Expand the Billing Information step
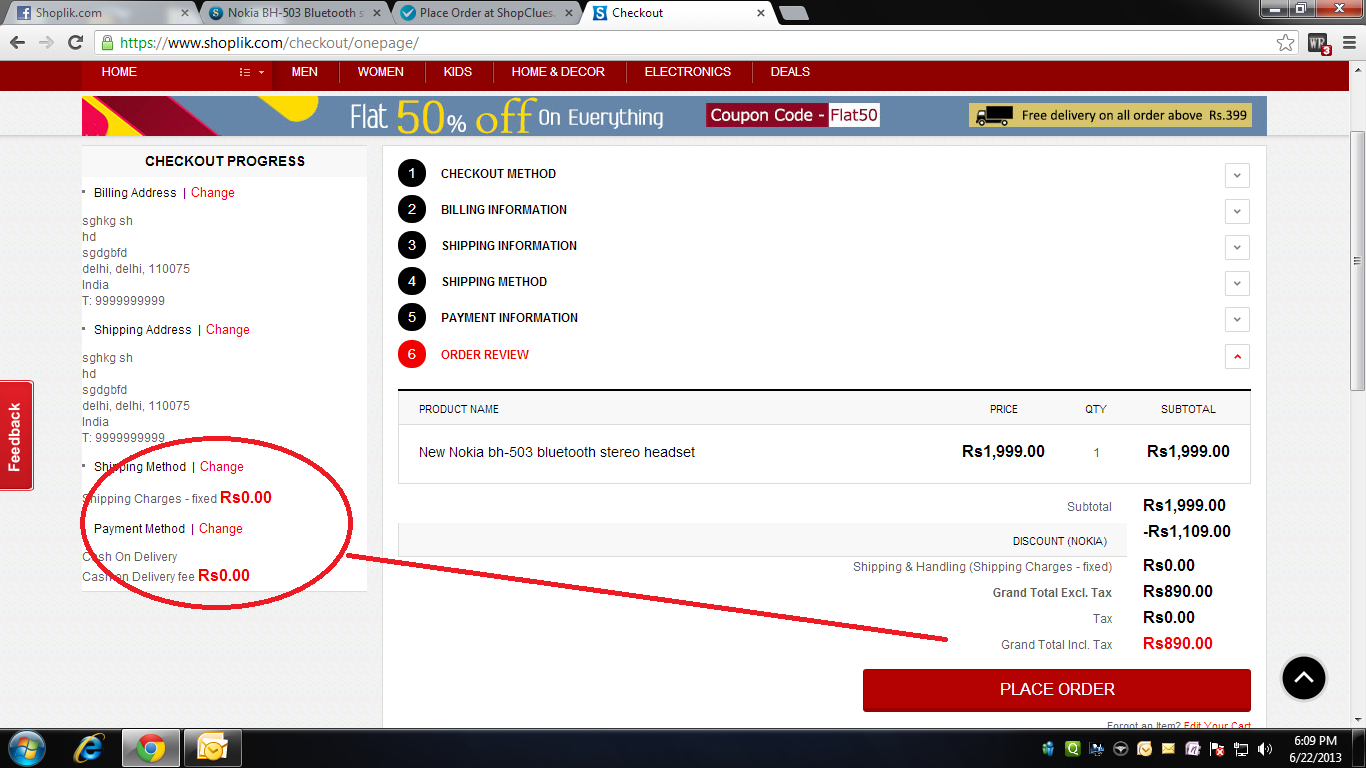Viewport: 1366px width, 768px height. (1237, 211)
